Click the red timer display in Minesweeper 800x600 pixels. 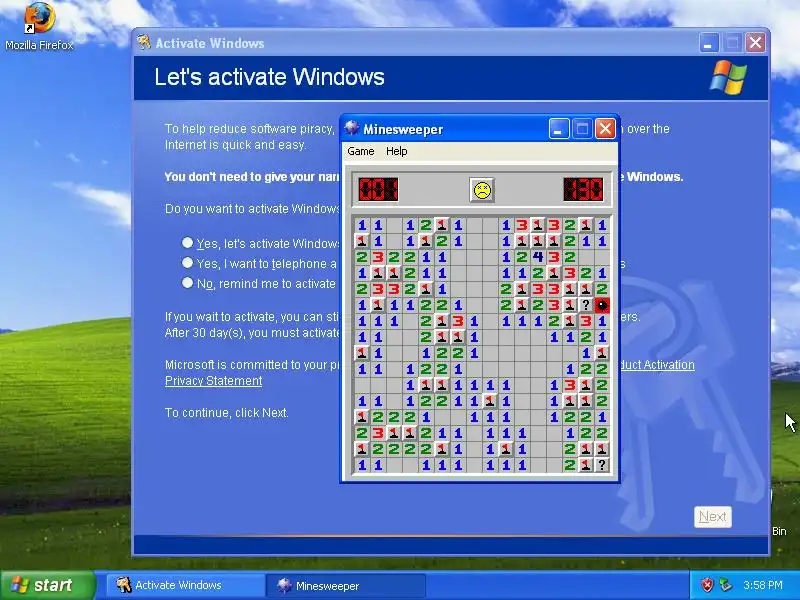tap(583, 189)
